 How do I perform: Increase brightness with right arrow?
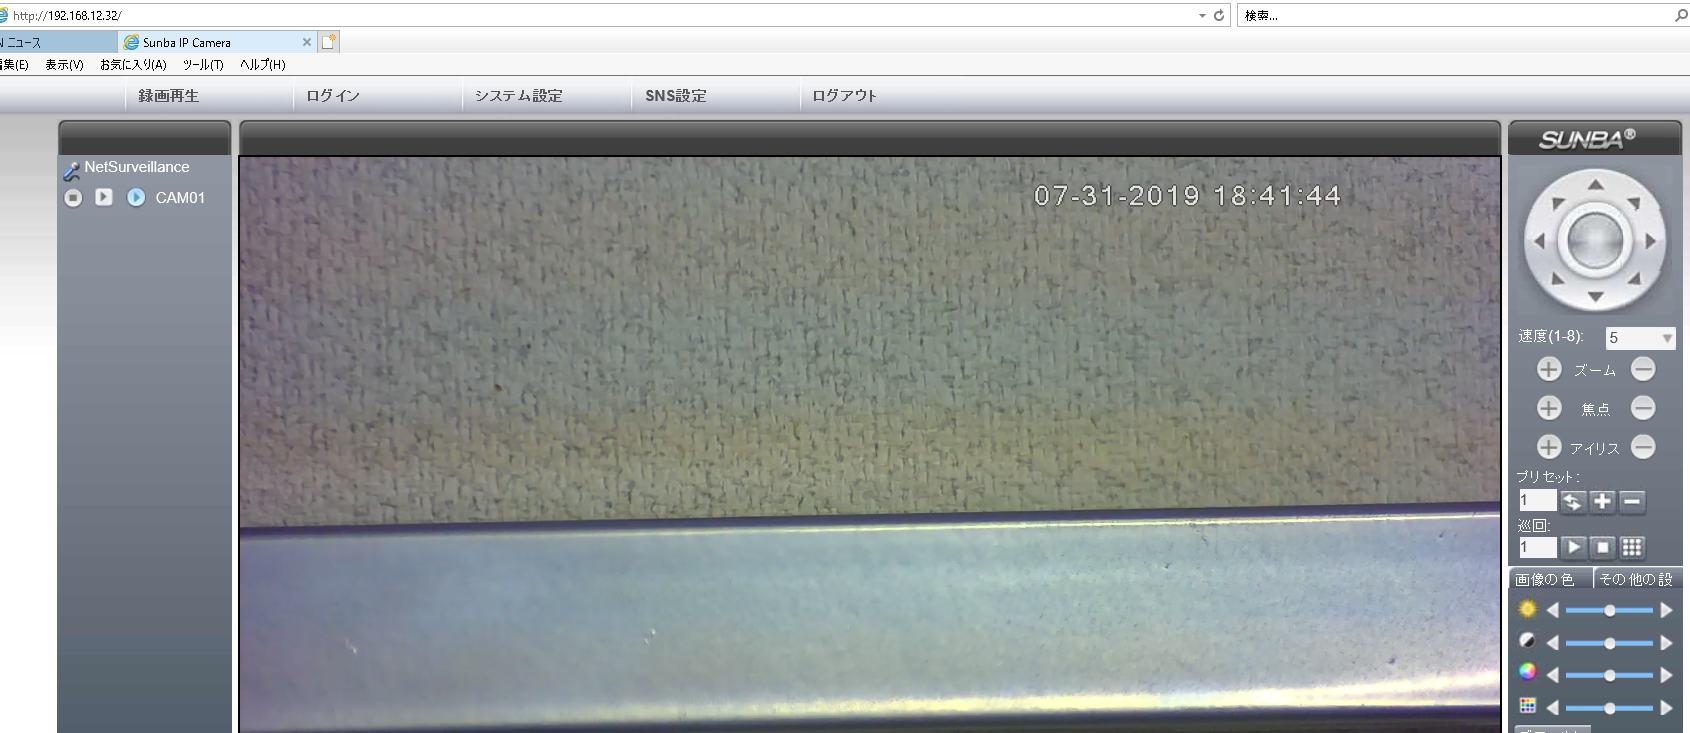click(1666, 610)
